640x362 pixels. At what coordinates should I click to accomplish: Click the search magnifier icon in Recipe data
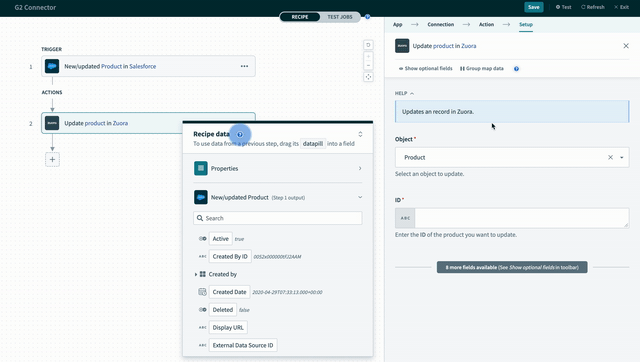[x=200, y=218]
